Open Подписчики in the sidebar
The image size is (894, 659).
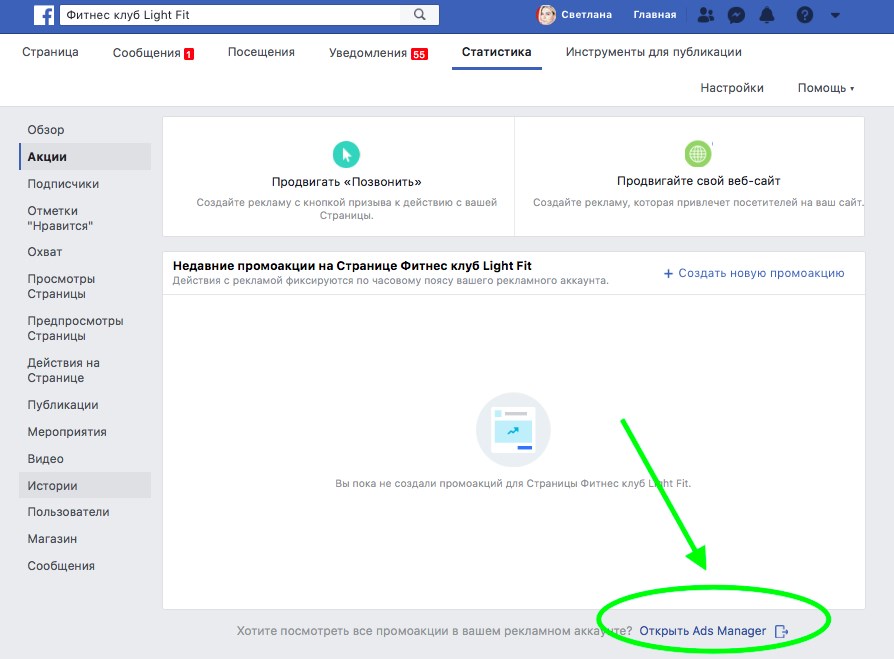(x=63, y=184)
